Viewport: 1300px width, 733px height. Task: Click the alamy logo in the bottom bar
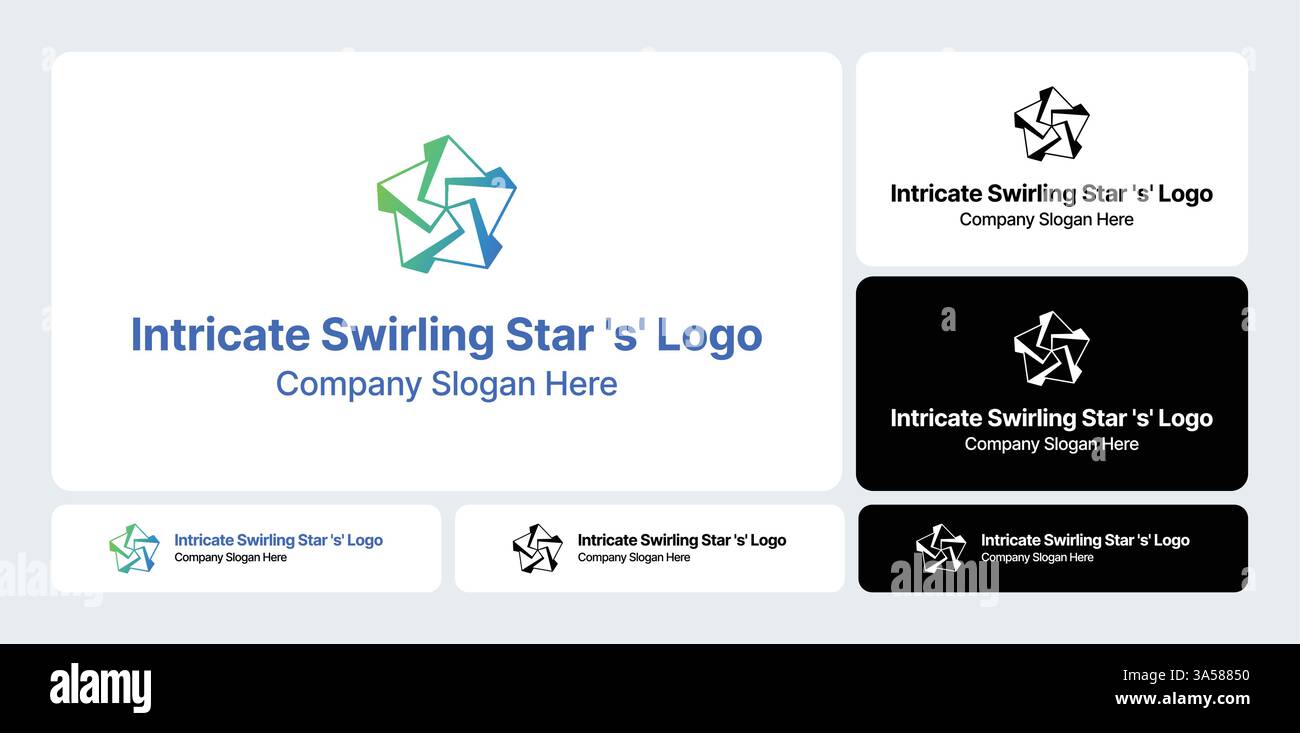click(x=100, y=688)
